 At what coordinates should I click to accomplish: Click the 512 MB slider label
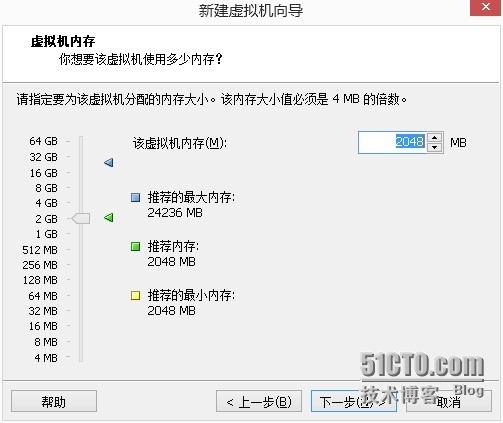coord(40,250)
